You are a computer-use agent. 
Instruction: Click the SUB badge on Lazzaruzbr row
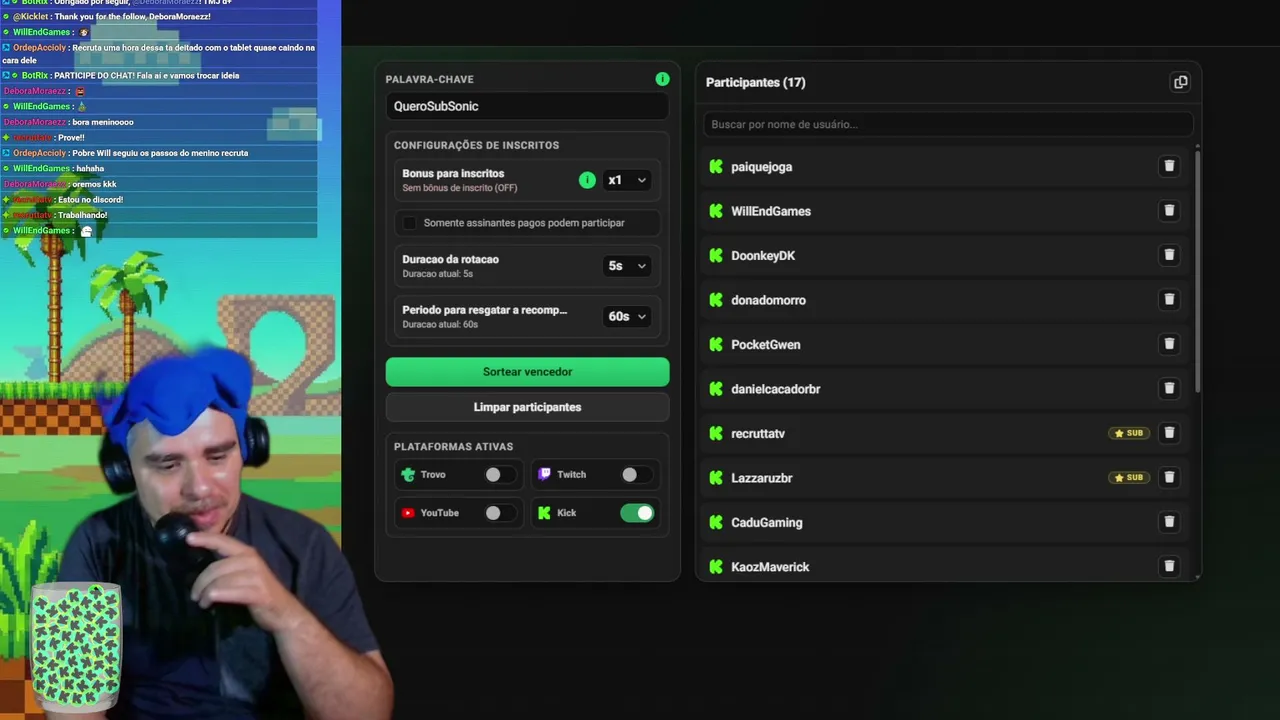click(1129, 478)
